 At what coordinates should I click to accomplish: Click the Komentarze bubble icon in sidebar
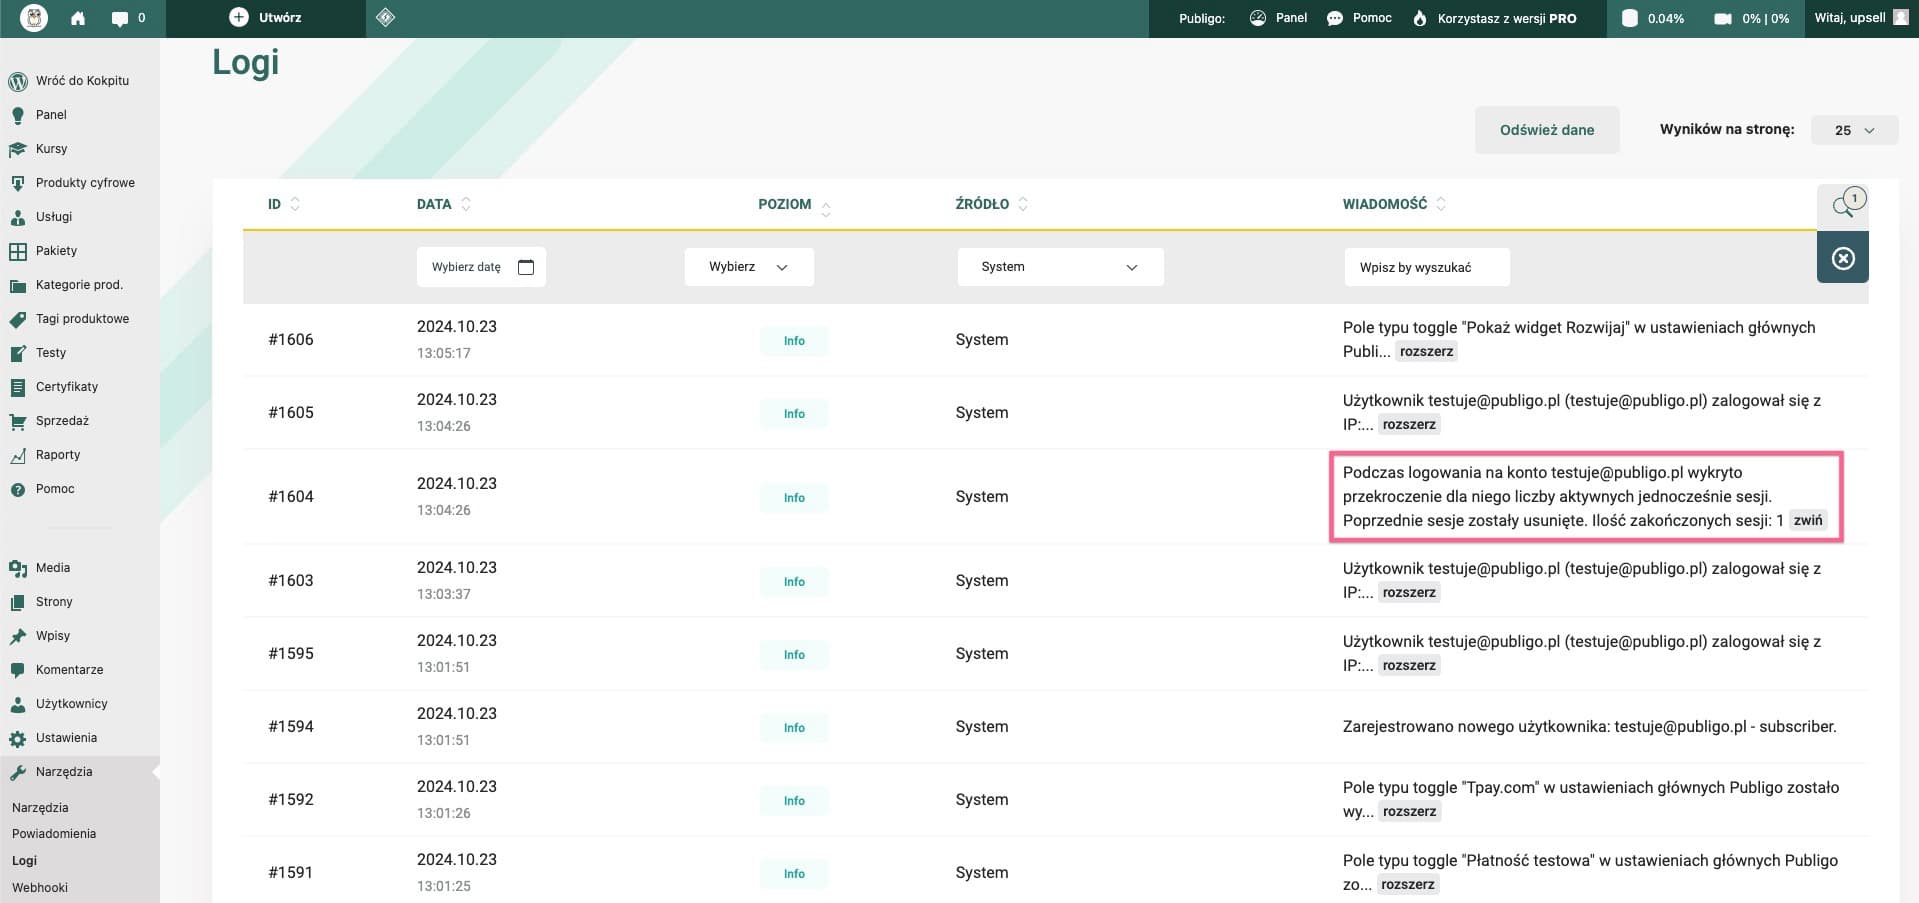pos(17,671)
